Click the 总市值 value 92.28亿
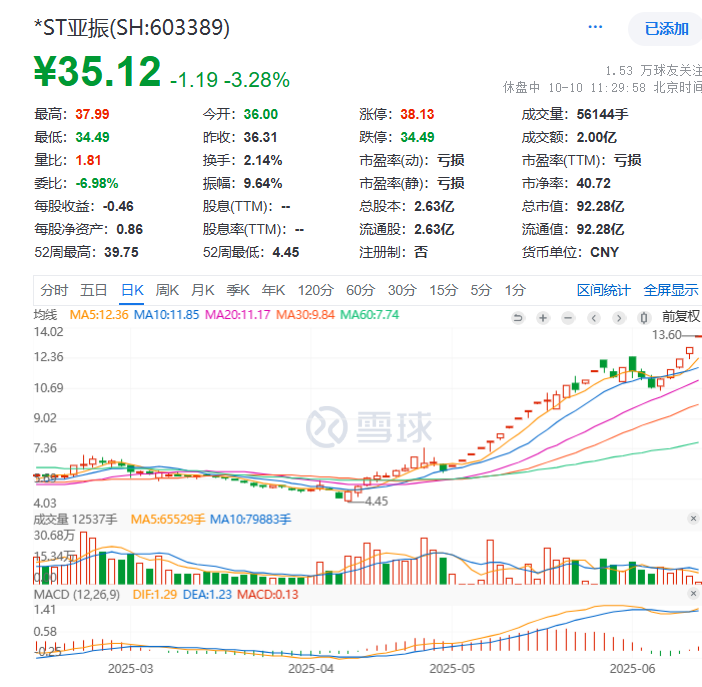 point(600,206)
